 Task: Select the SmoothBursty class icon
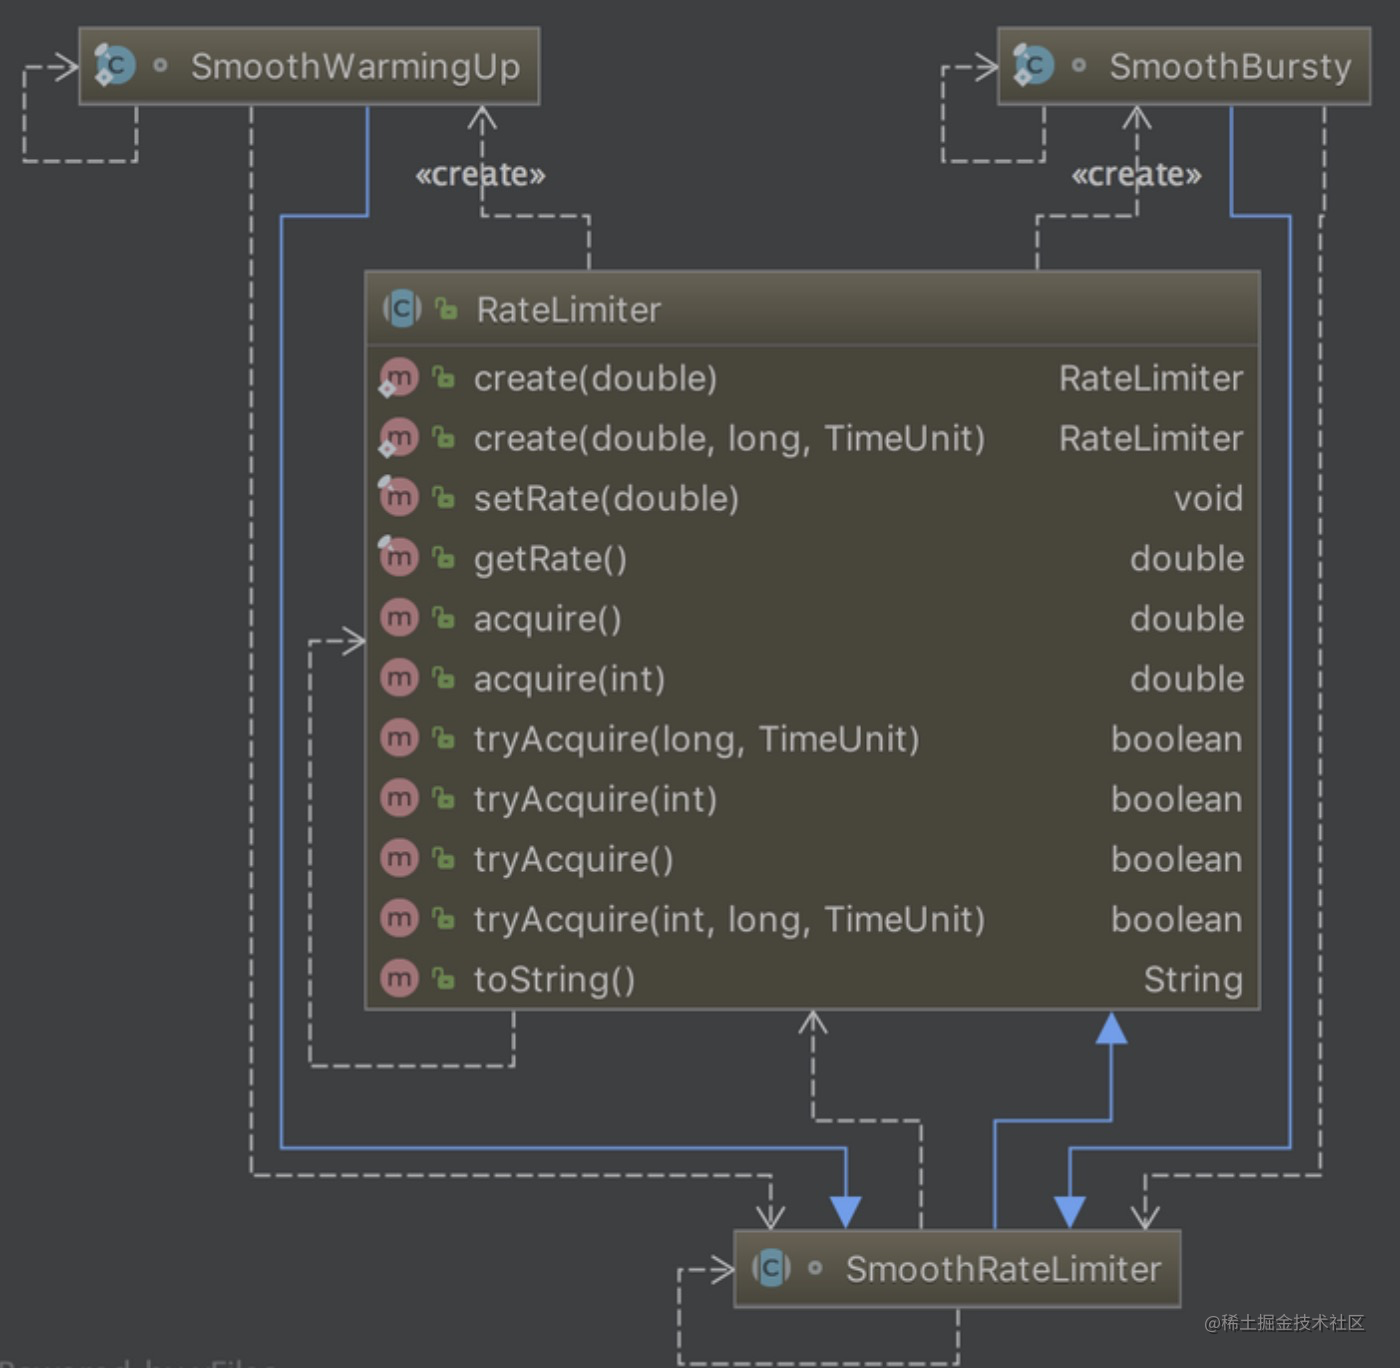click(x=1034, y=66)
